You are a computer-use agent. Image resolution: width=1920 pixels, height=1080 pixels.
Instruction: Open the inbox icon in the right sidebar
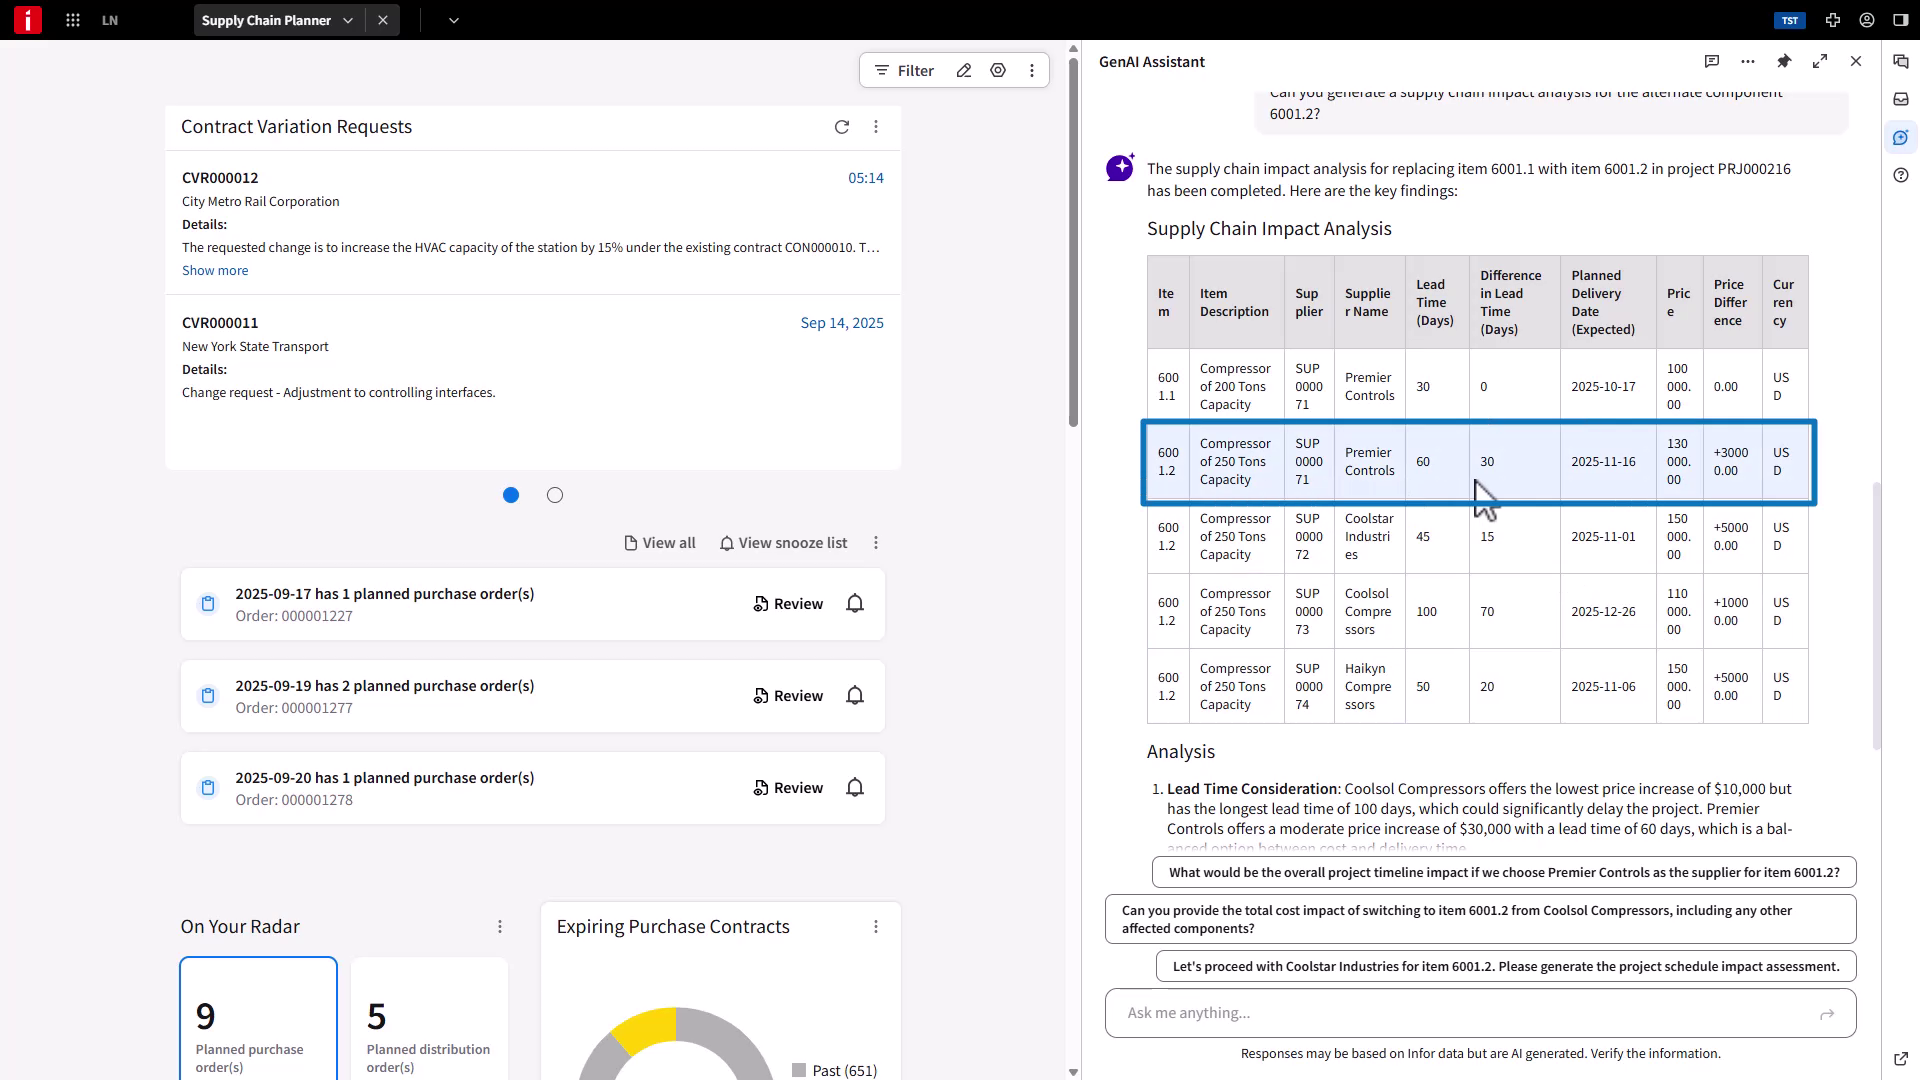coord(1901,99)
